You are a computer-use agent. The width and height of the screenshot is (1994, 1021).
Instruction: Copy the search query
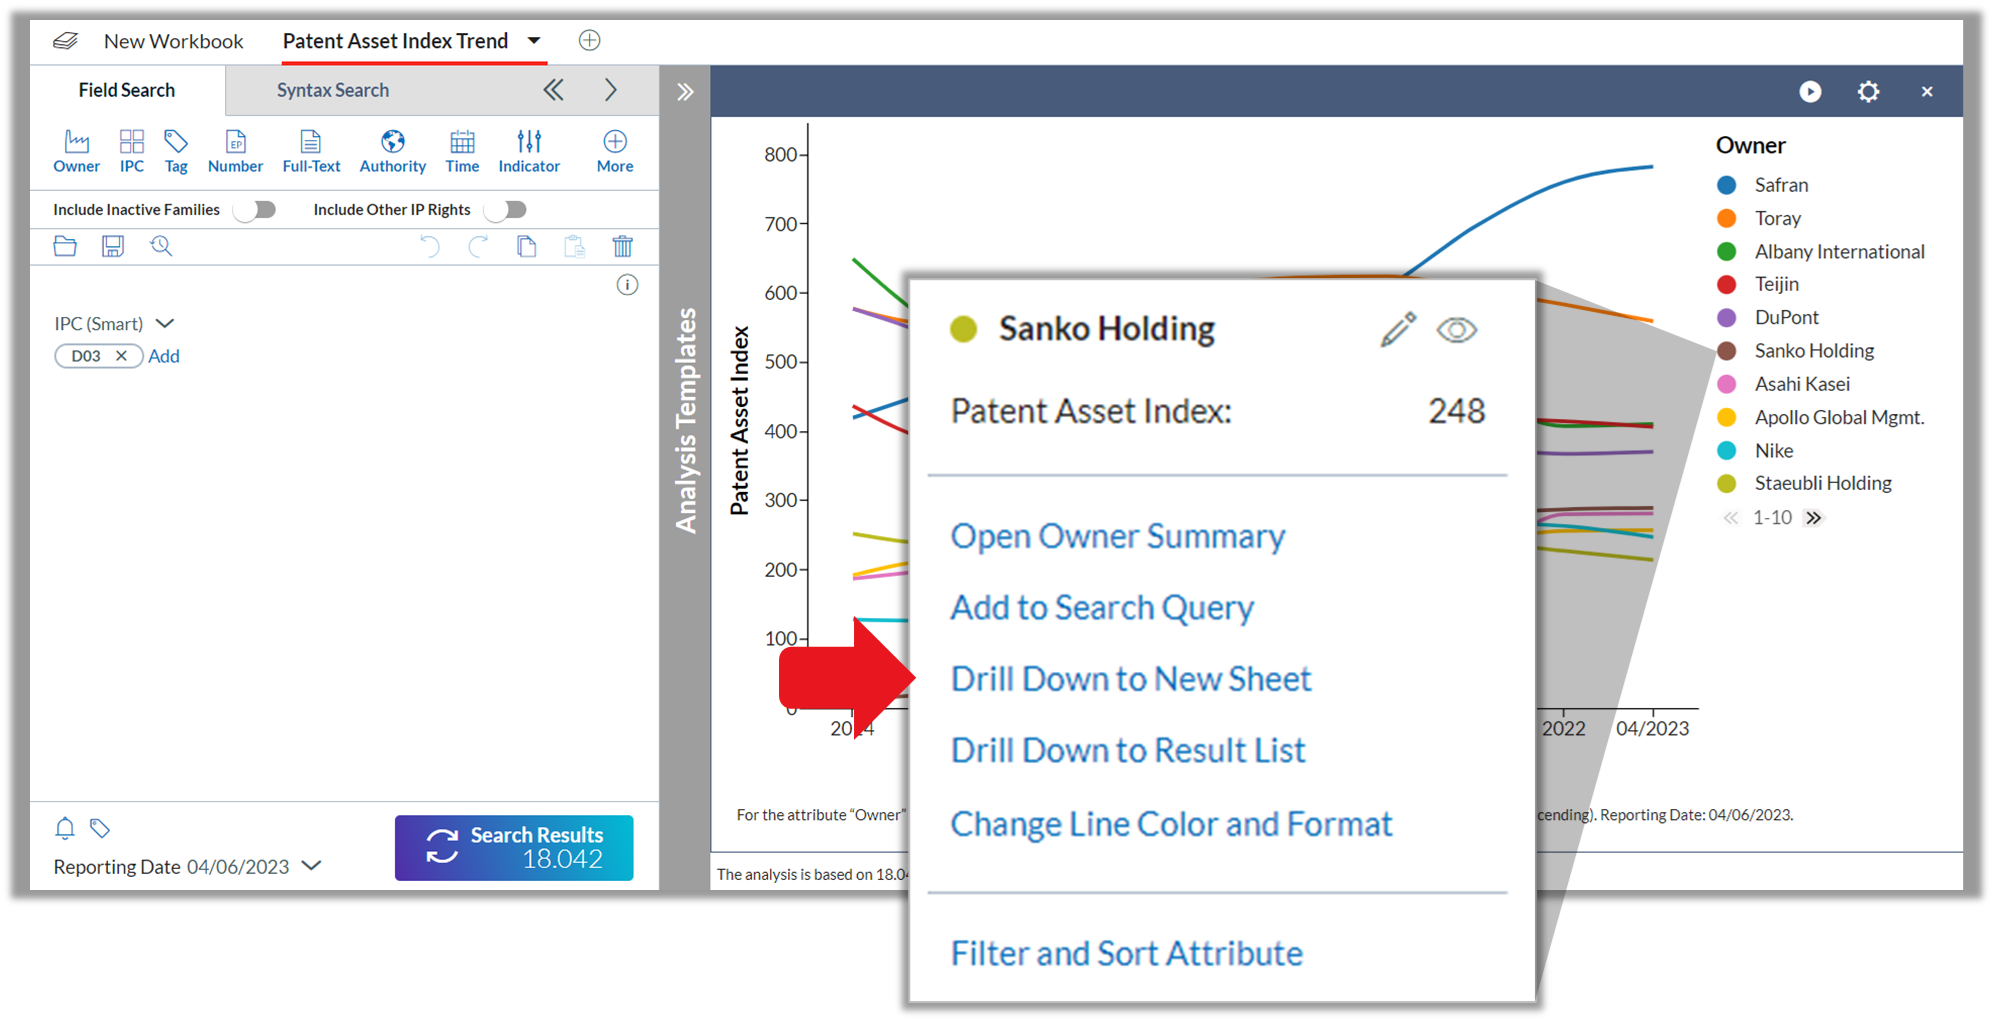click(x=526, y=246)
